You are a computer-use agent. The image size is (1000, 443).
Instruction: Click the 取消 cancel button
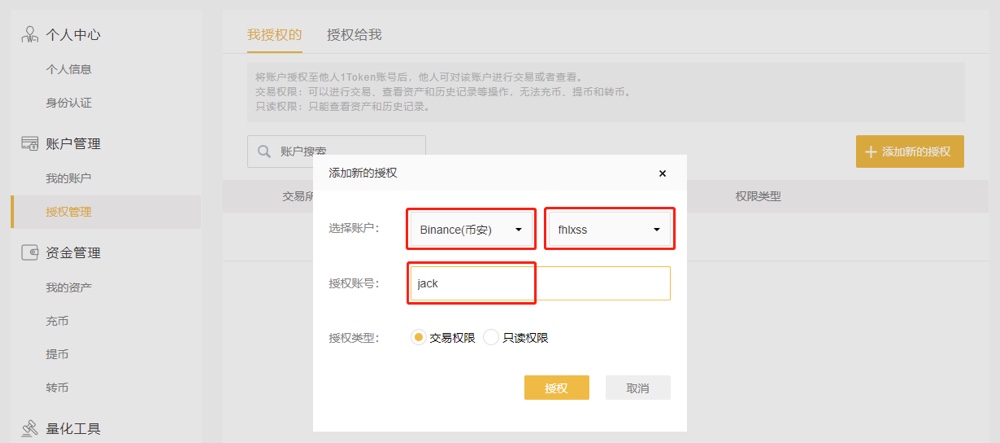(x=638, y=388)
